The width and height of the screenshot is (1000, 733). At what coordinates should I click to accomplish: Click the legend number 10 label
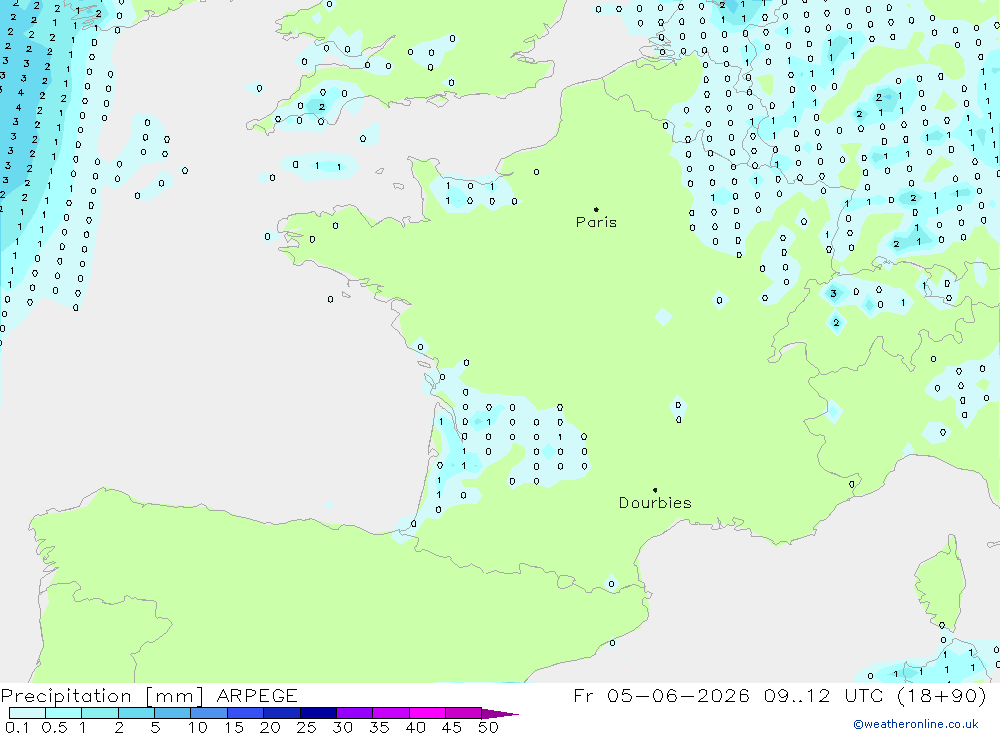point(197,727)
